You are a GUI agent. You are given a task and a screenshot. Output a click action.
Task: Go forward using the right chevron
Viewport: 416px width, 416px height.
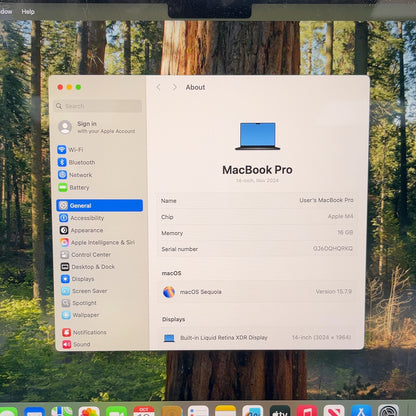pyautogui.click(x=174, y=87)
